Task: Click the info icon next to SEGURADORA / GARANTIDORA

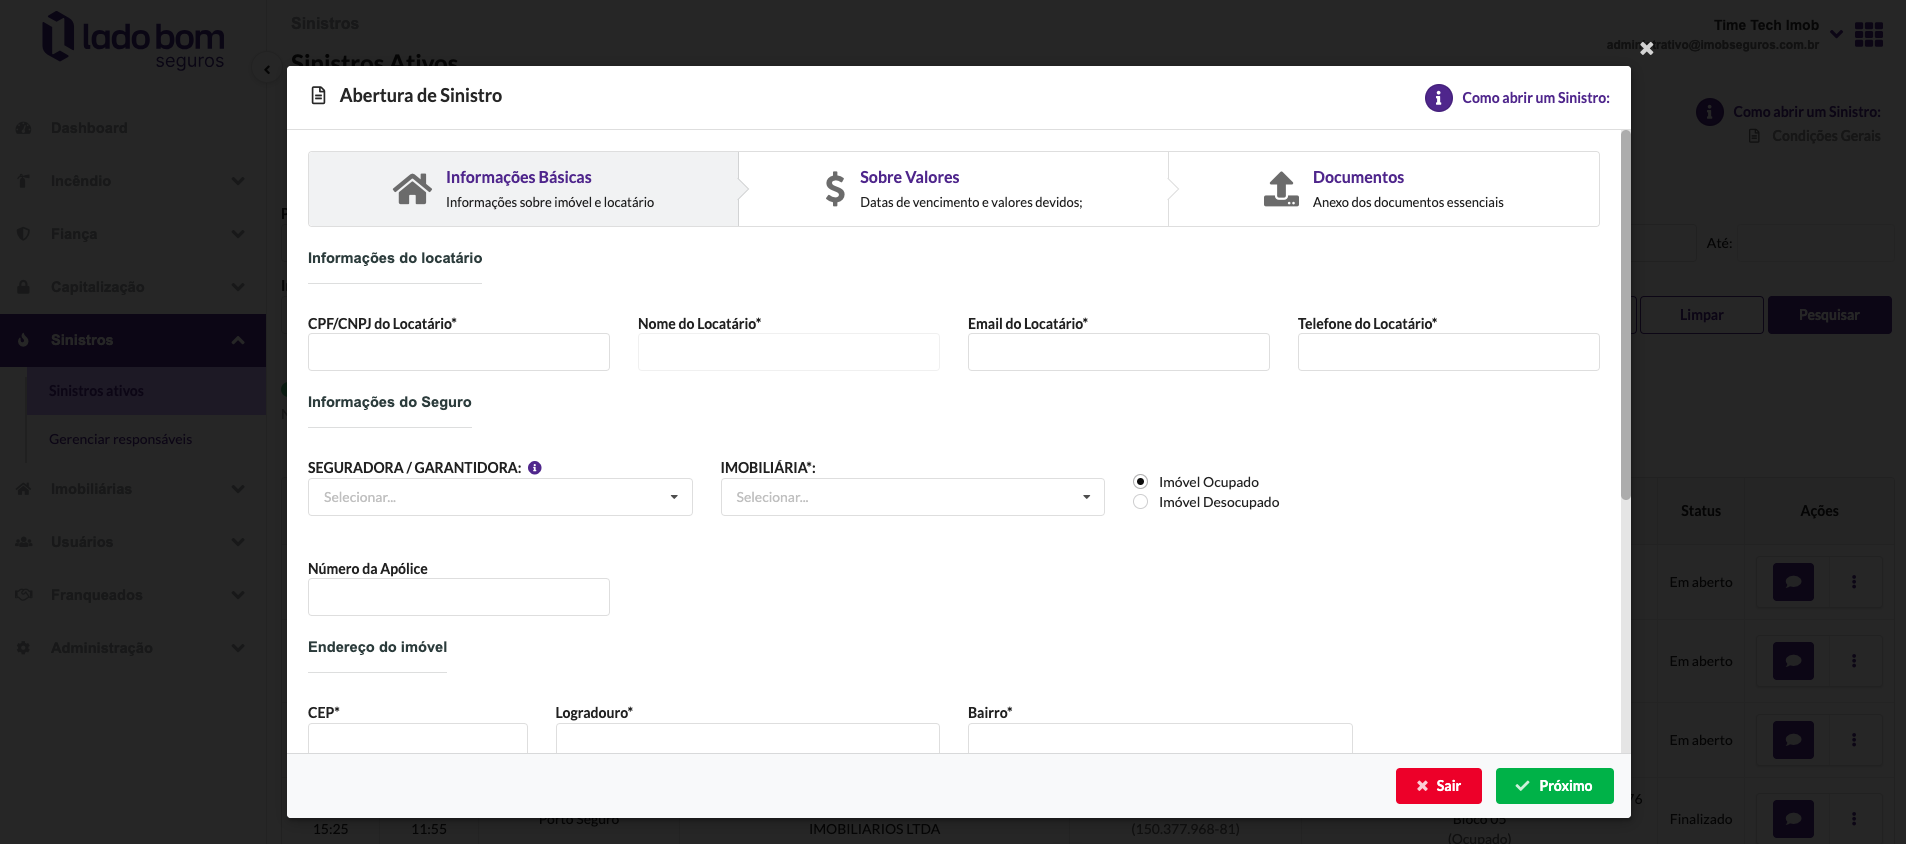Action: point(535,468)
